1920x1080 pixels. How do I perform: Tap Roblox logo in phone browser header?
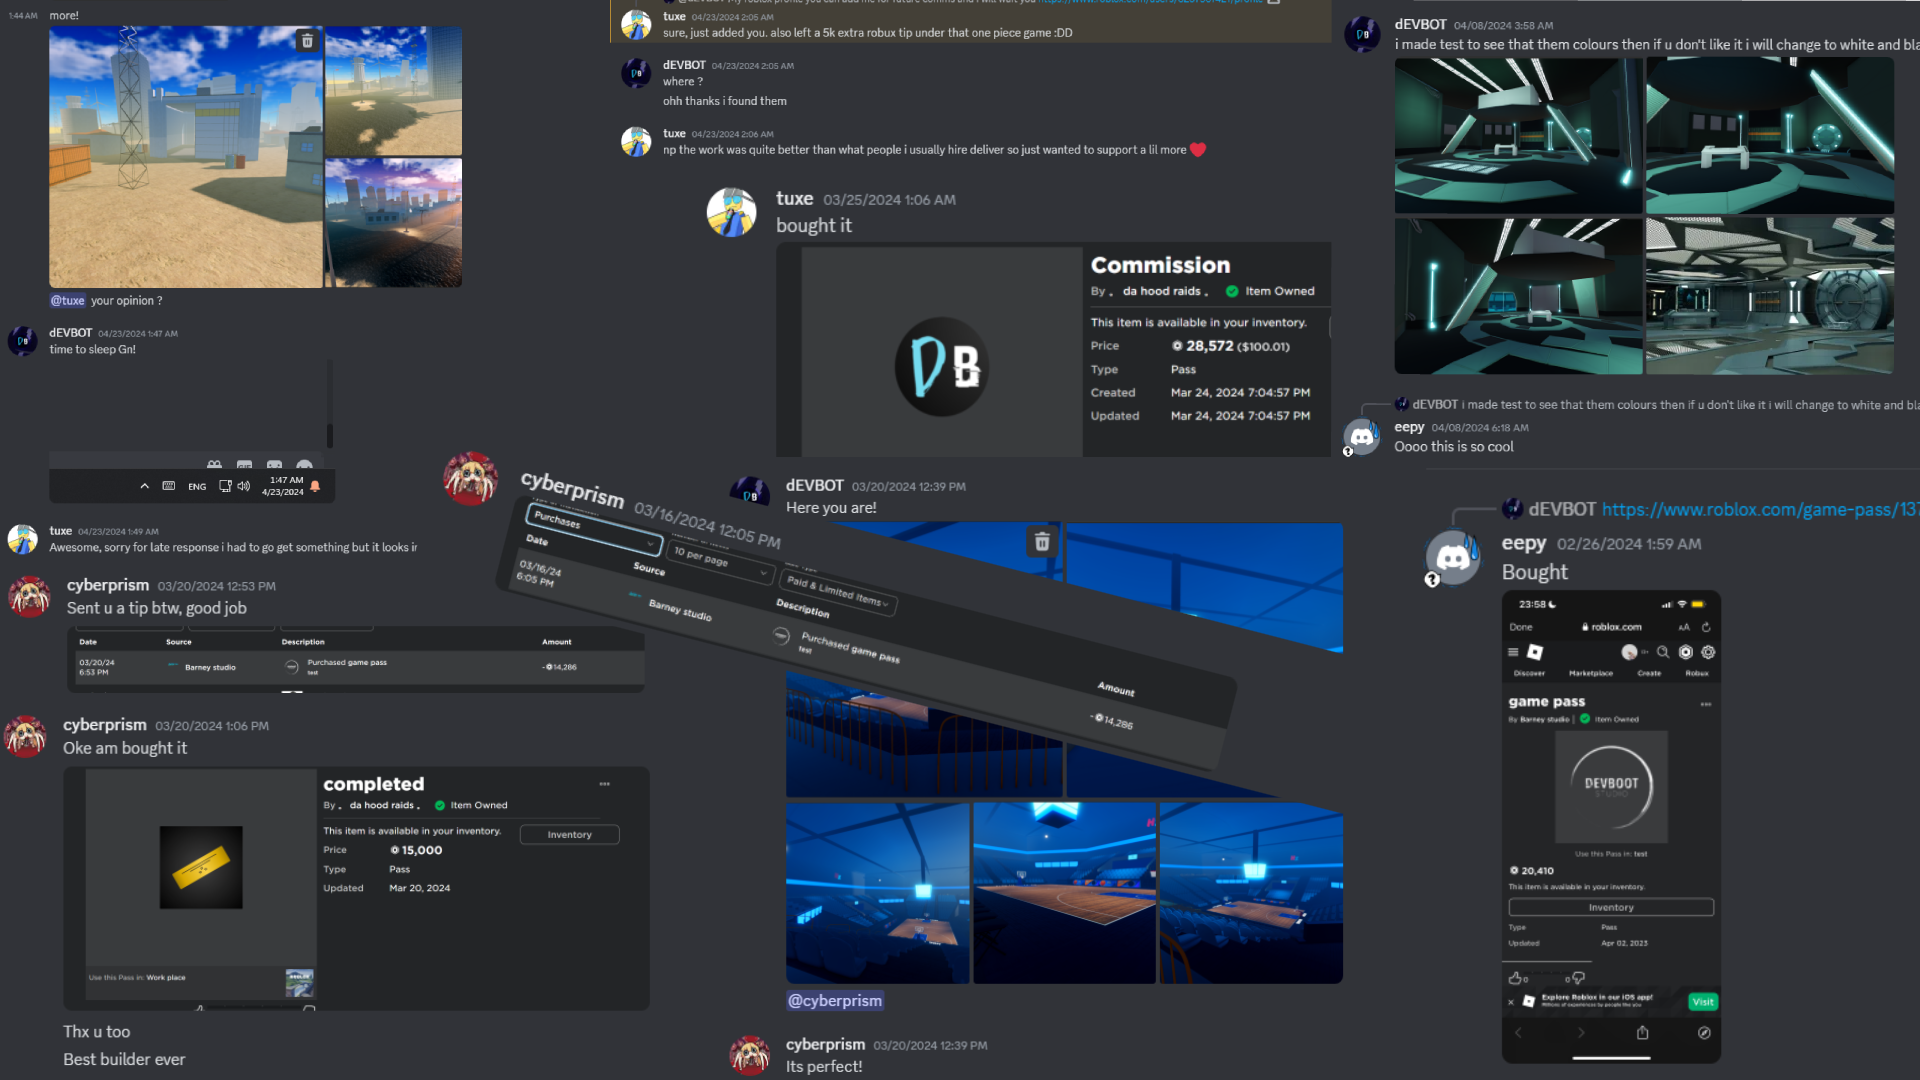click(x=1535, y=652)
